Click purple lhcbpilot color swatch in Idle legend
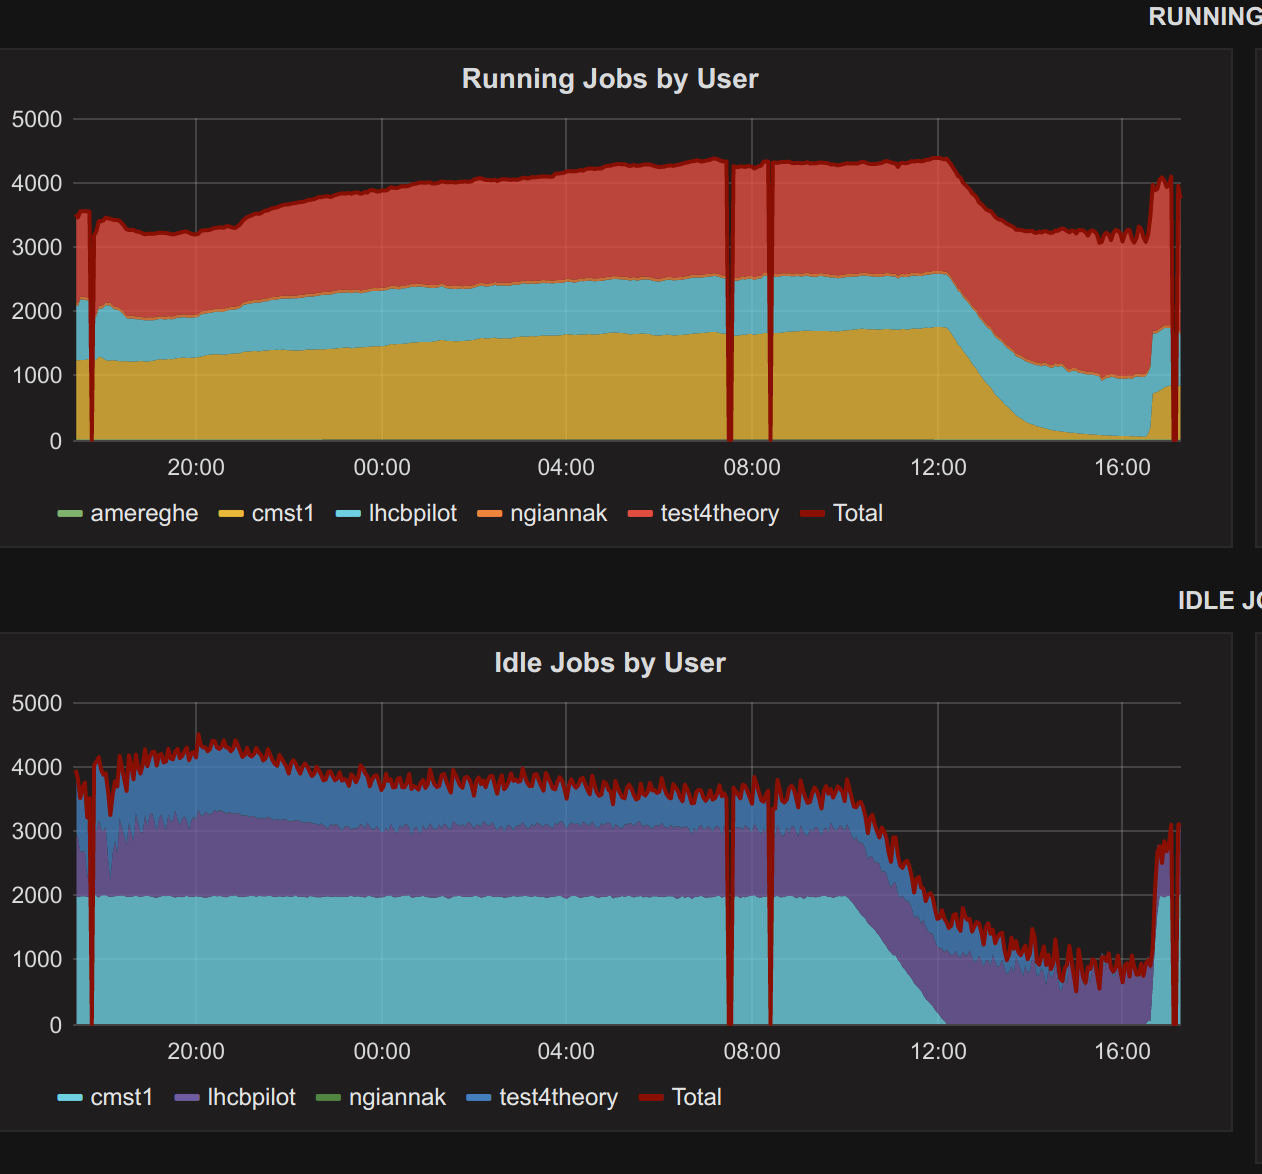 click(187, 1098)
